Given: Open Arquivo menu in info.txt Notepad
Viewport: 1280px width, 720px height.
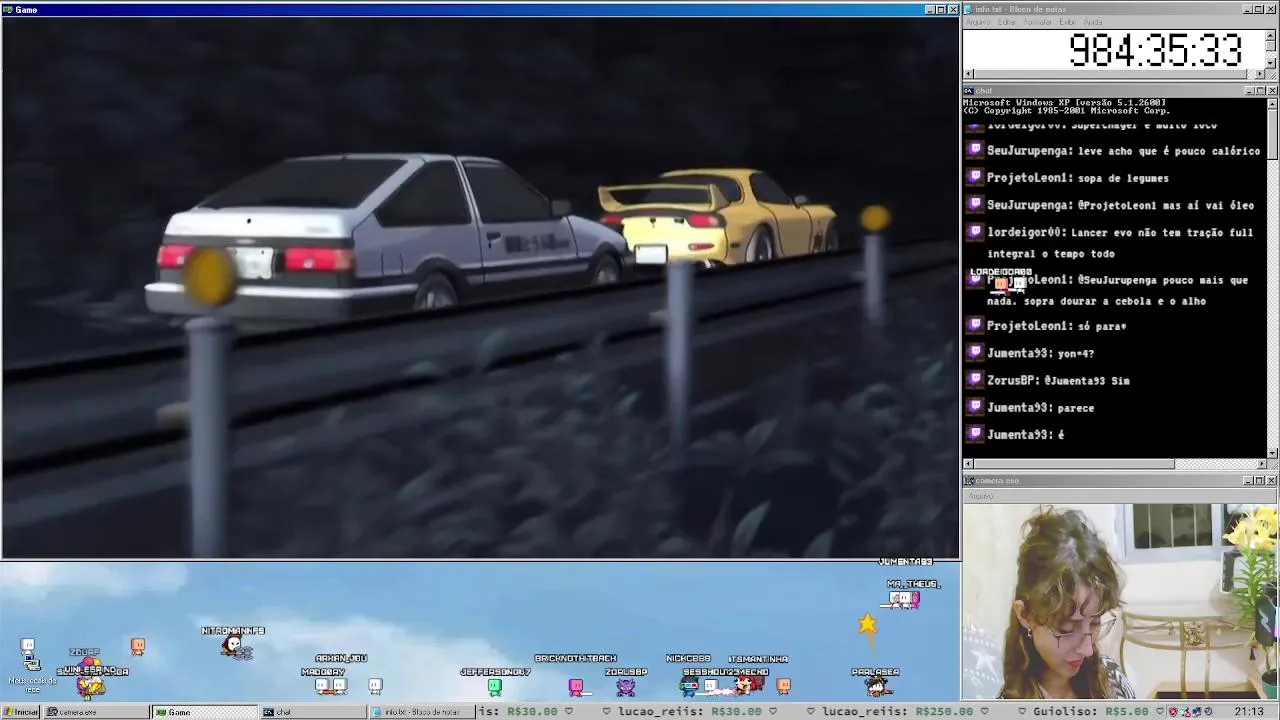Looking at the screenshot, I should [977, 22].
